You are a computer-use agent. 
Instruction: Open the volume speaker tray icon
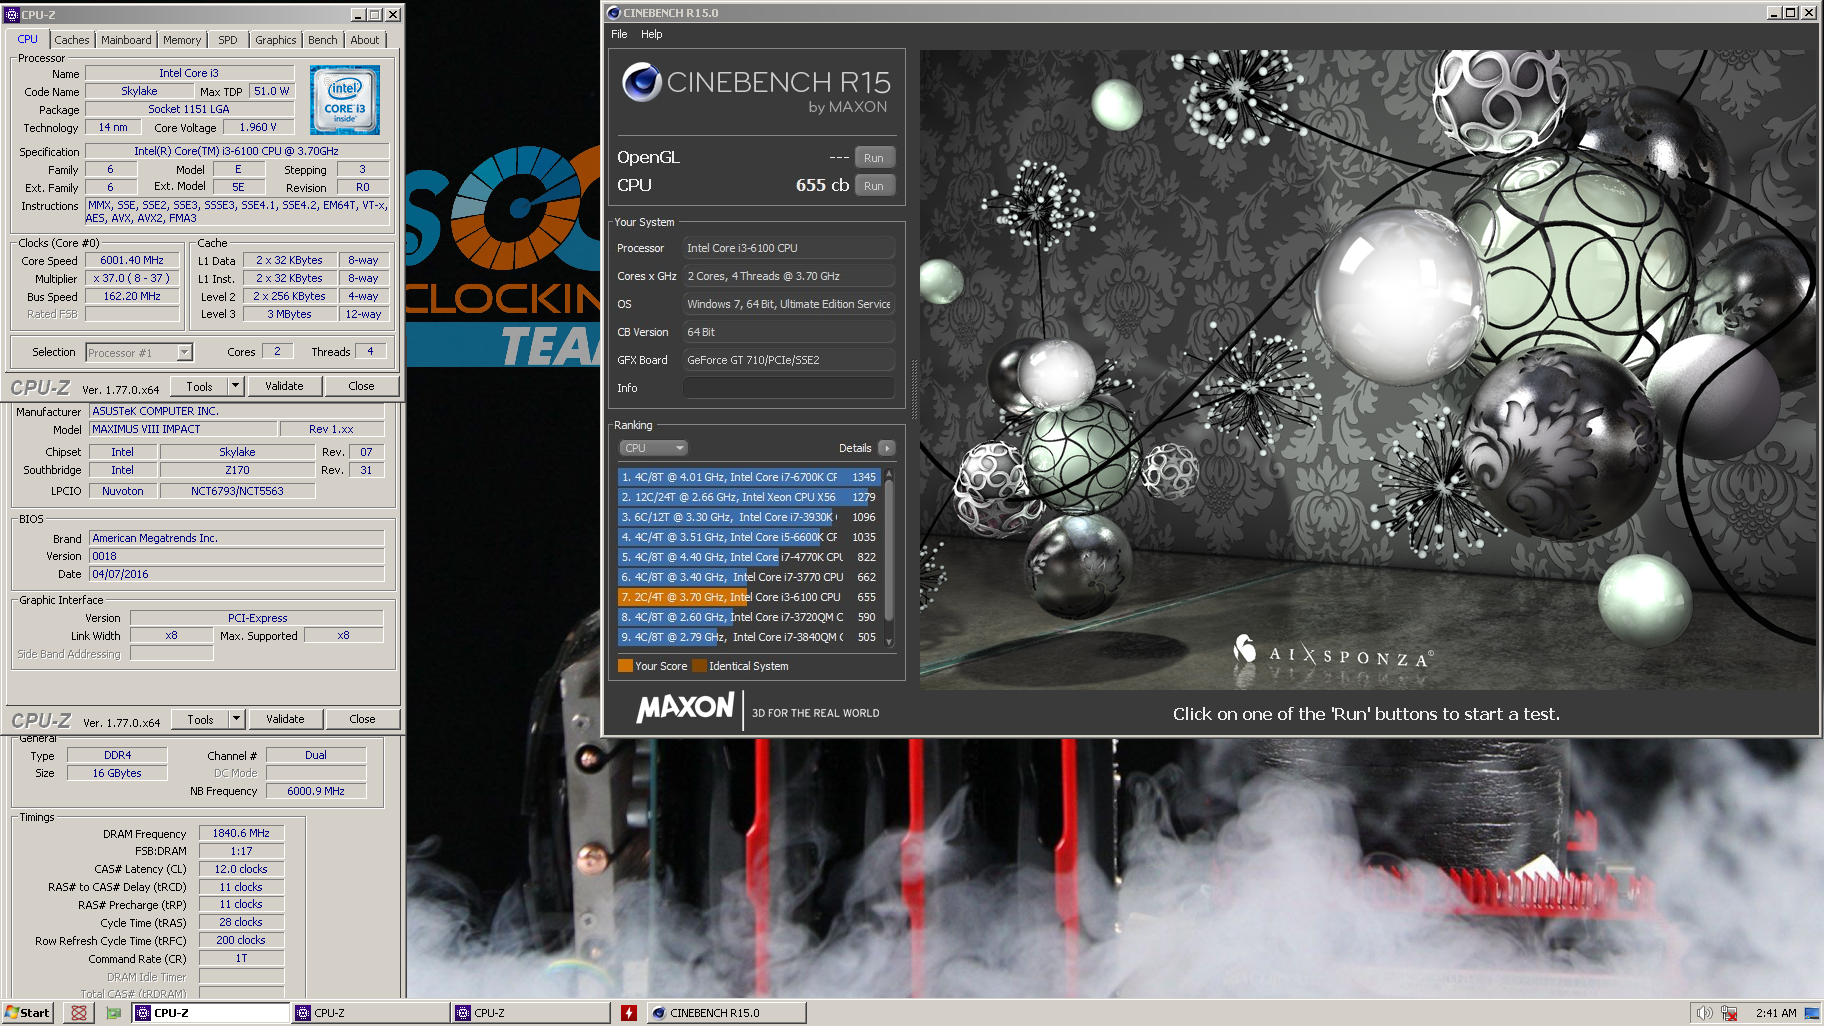tap(1704, 1013)
